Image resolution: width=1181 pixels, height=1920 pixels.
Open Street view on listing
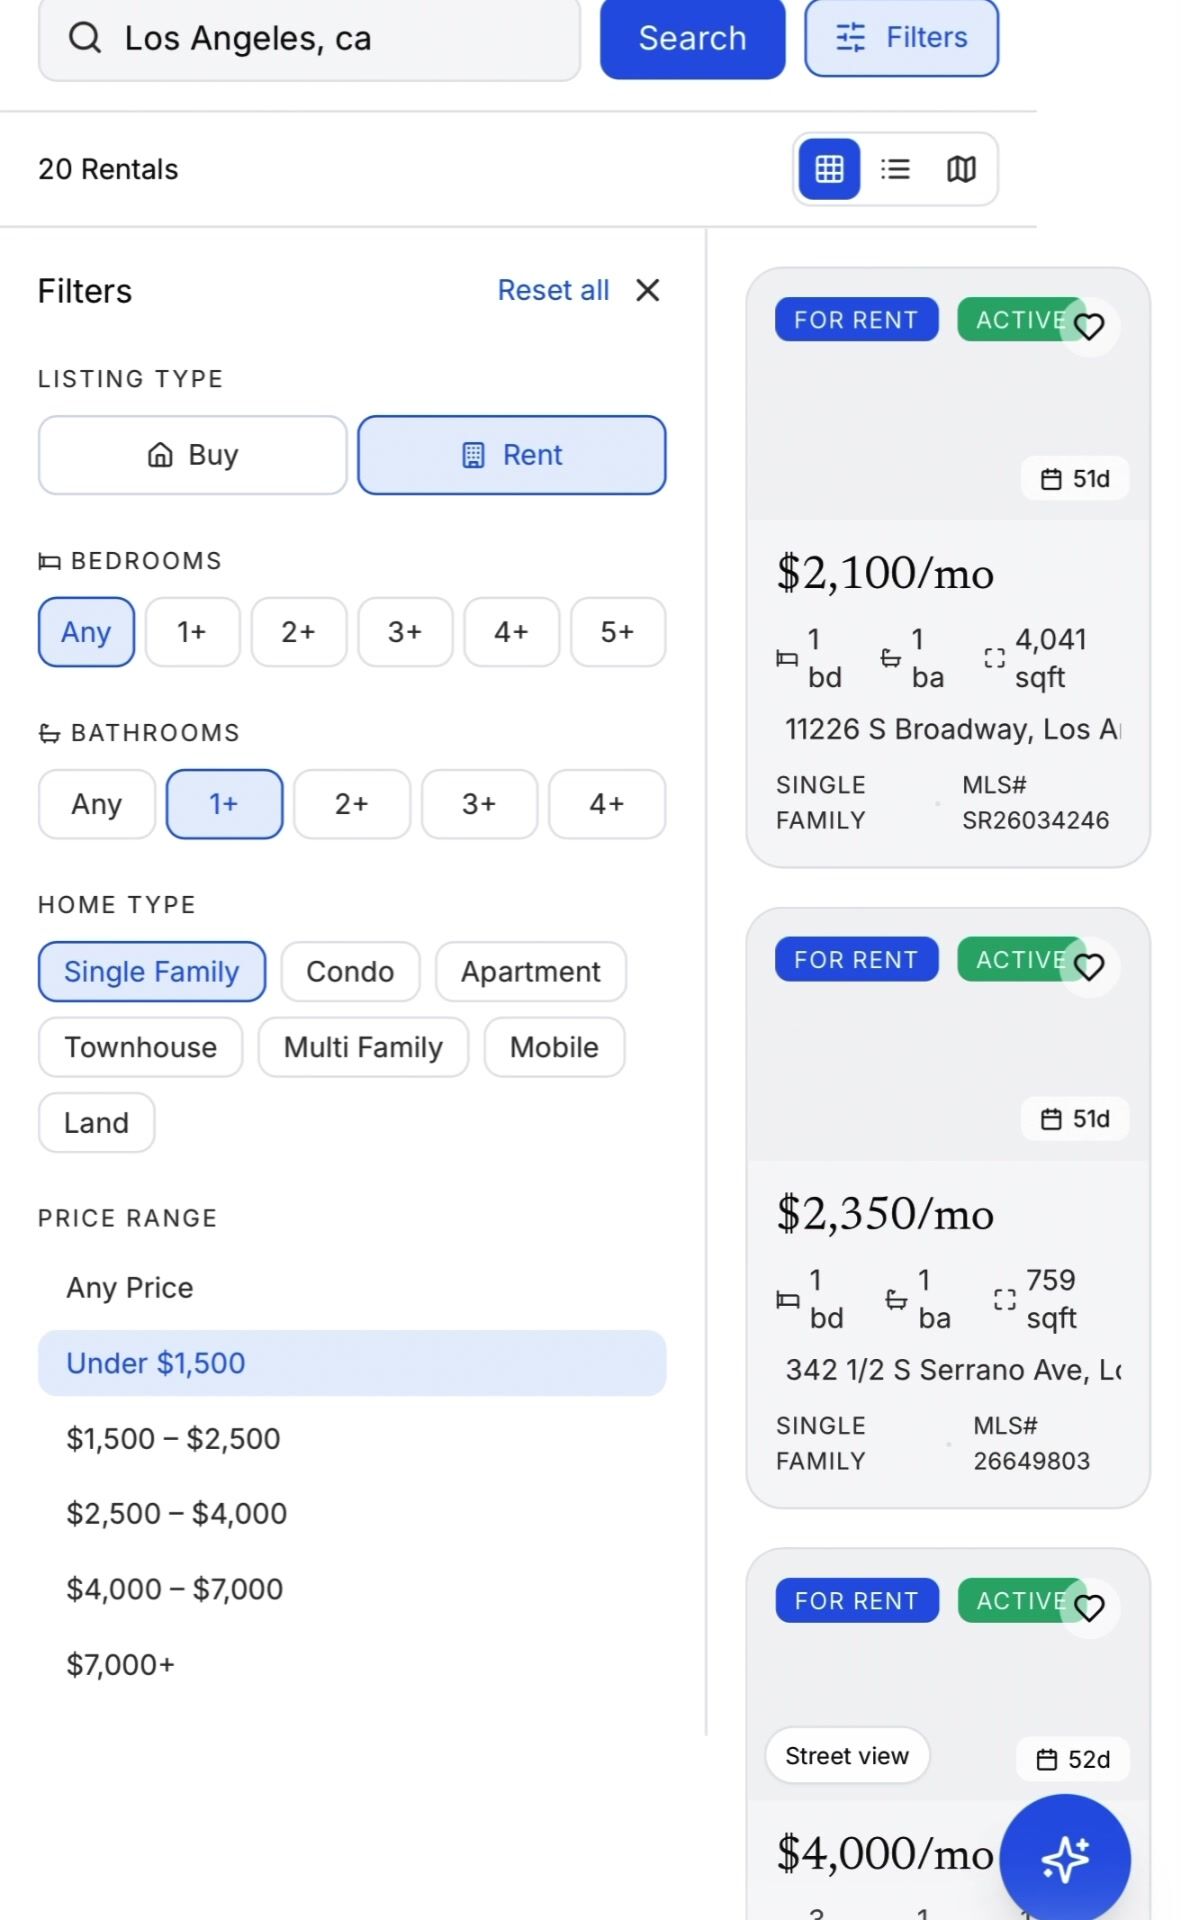pos(847,1756)
